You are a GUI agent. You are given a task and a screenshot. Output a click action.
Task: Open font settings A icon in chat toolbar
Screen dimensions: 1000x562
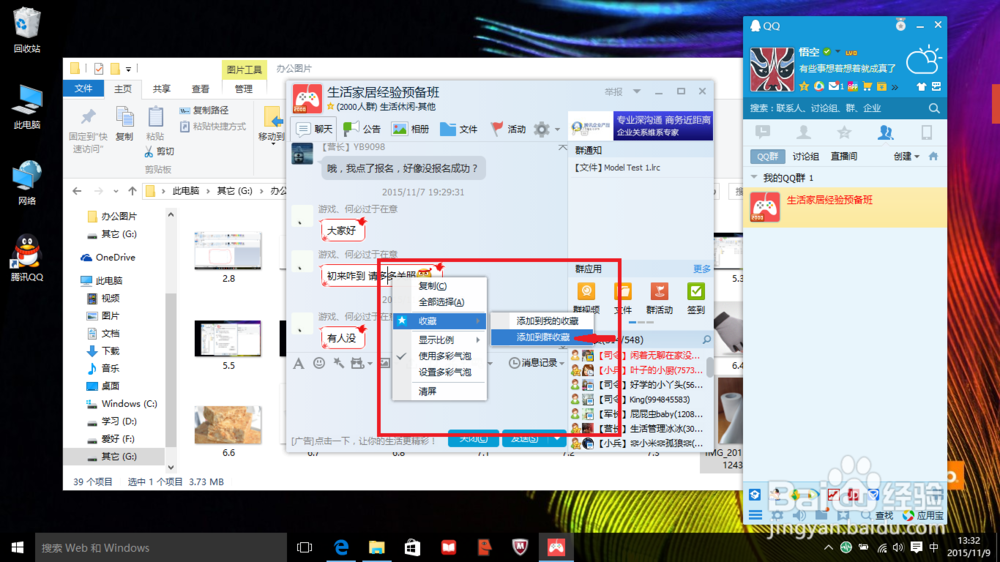pos(298,363)
